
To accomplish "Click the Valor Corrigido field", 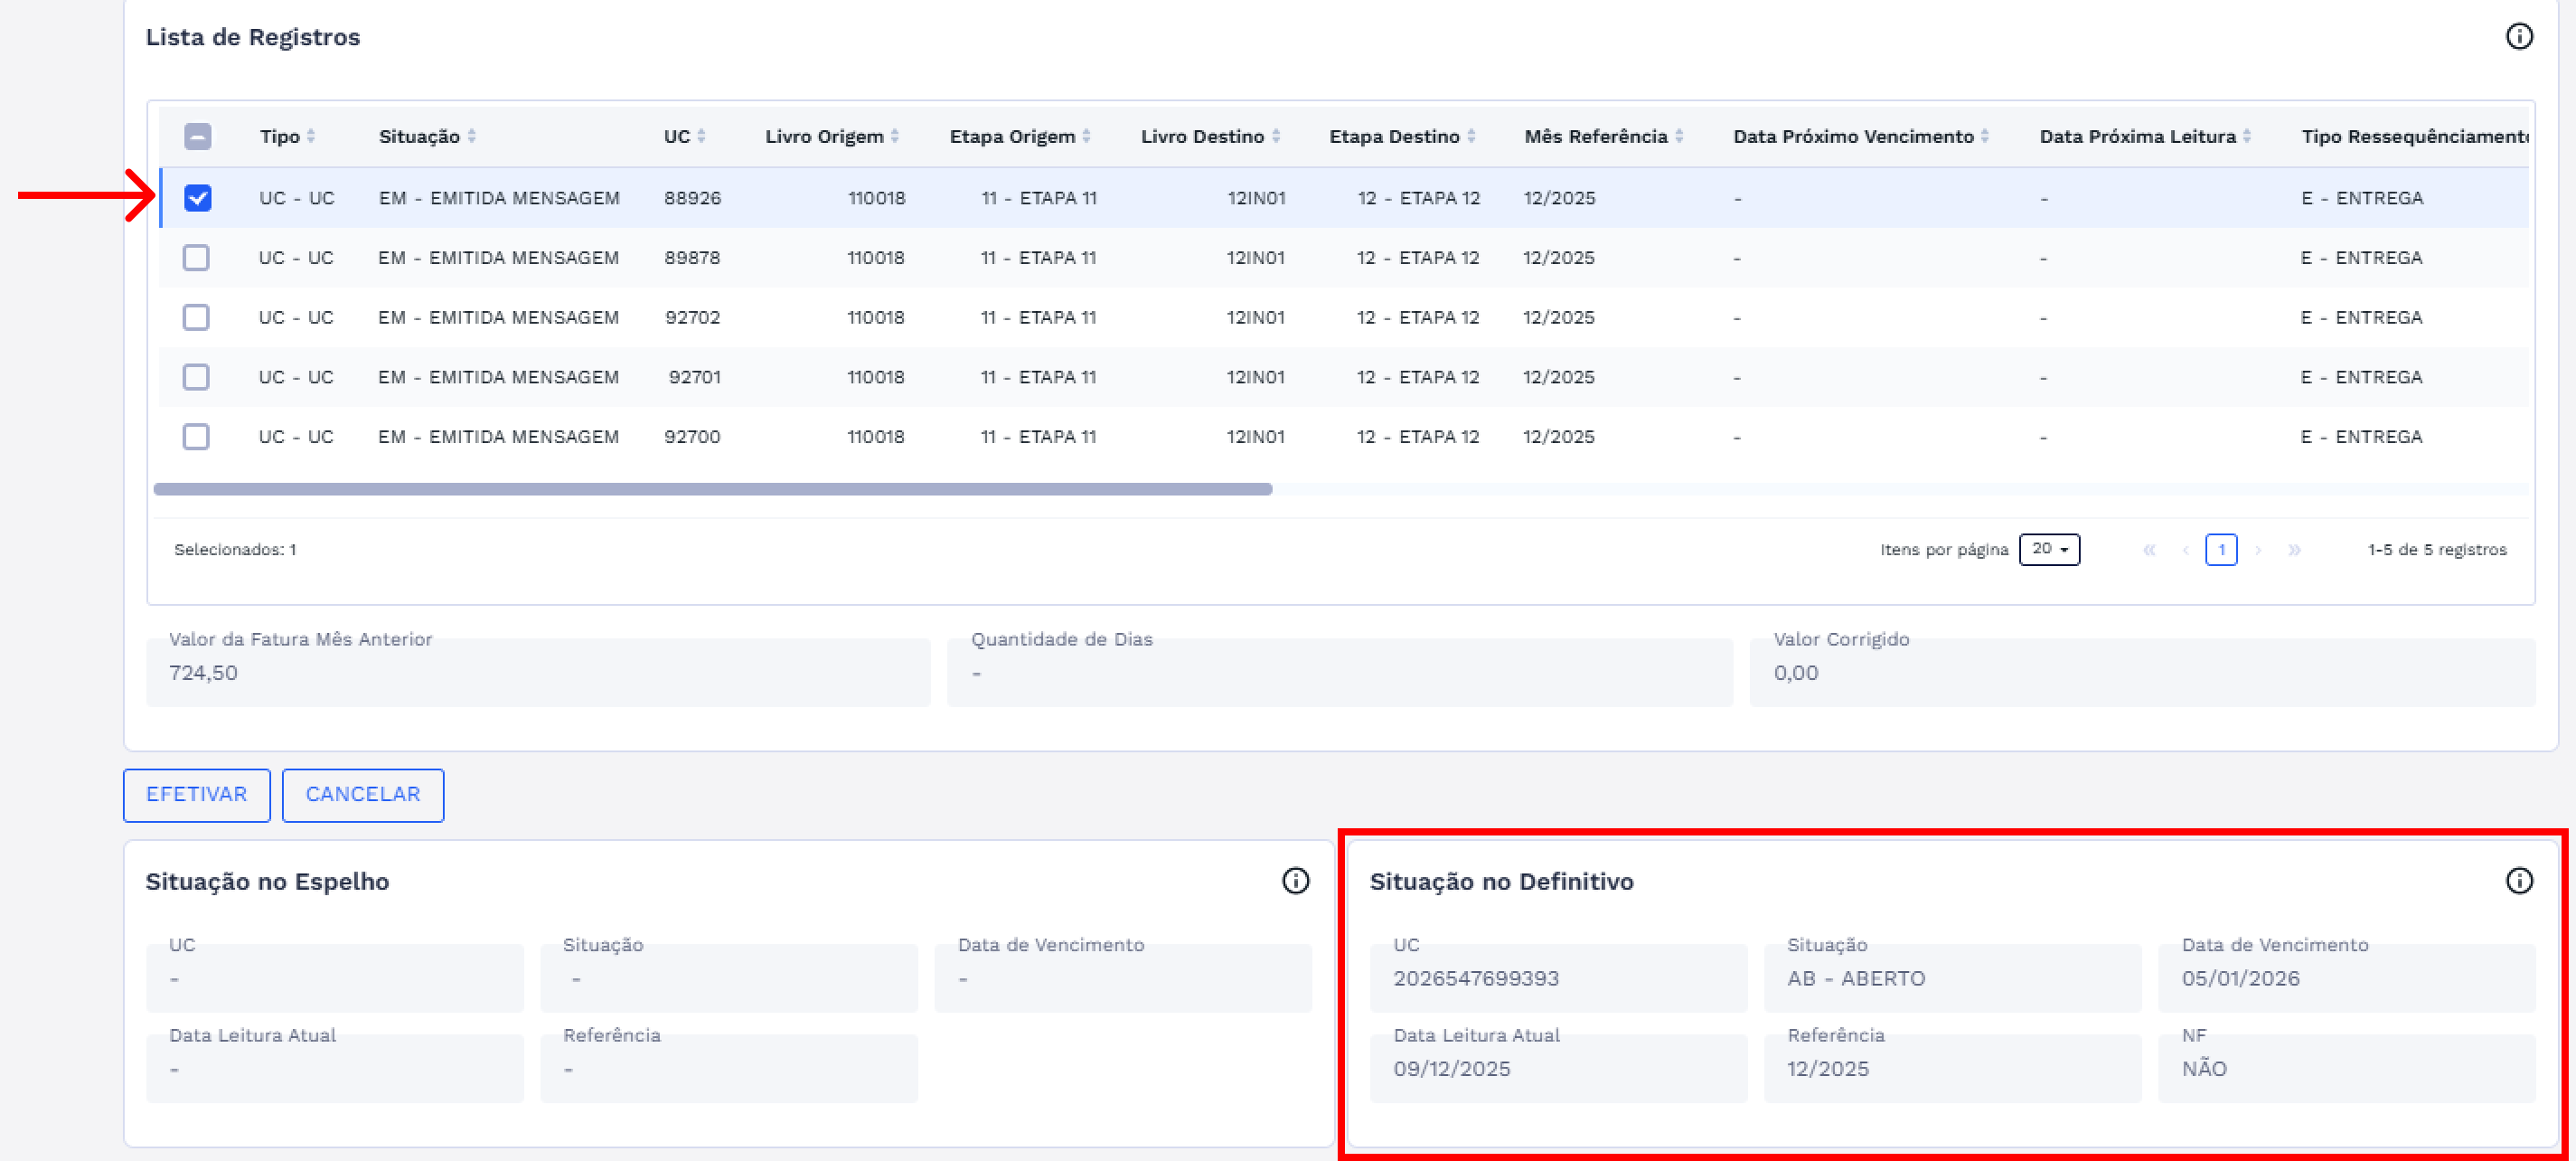I will 2142,672.
